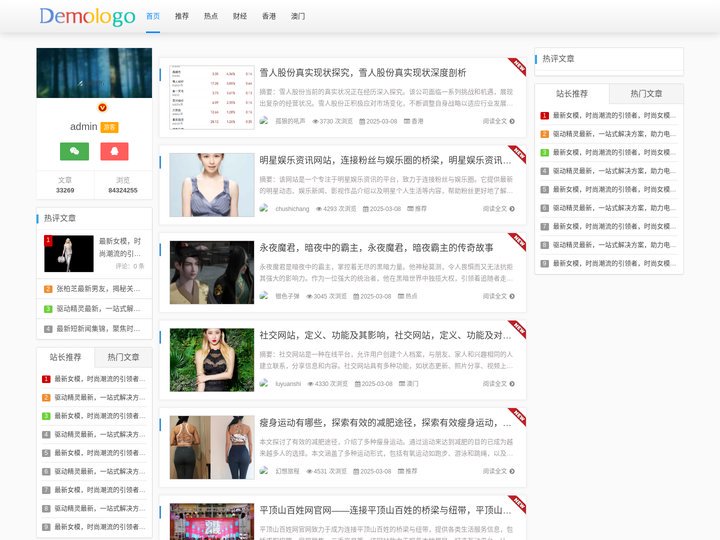Open 最新短新闻集锦 hot comment article

tap(98, 329)
